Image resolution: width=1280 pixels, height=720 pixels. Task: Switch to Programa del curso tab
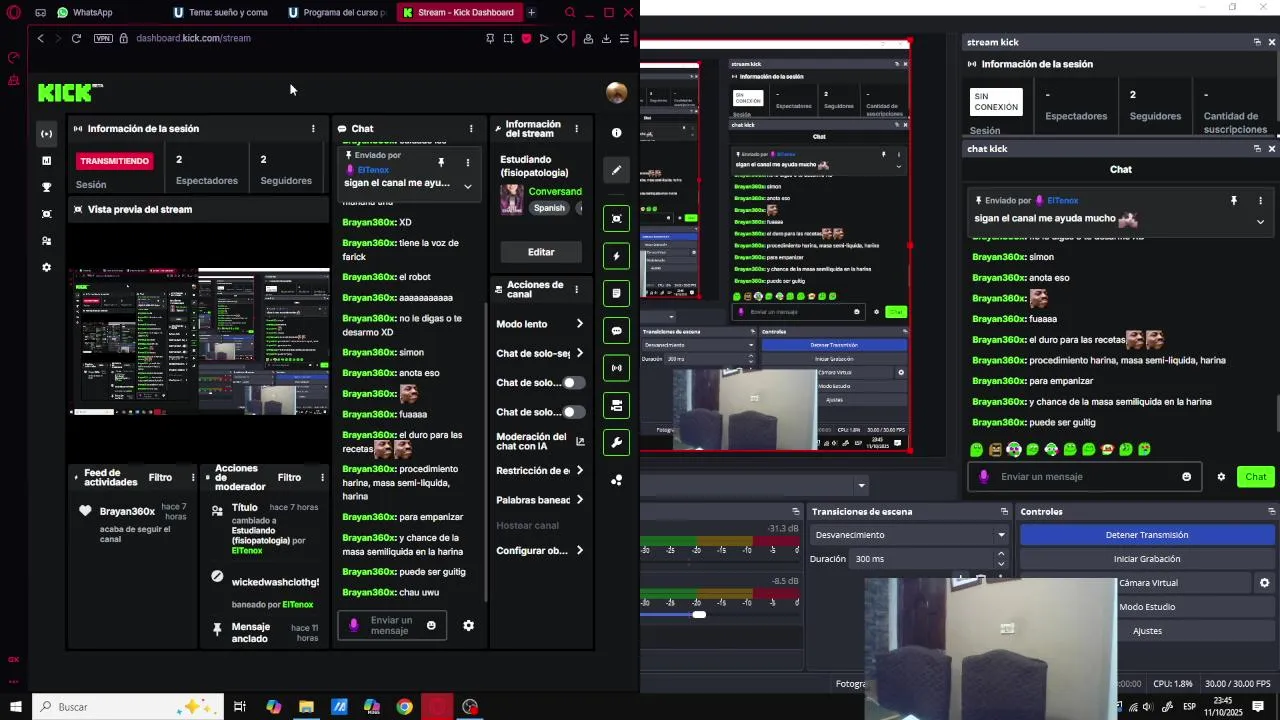(337, 13)
